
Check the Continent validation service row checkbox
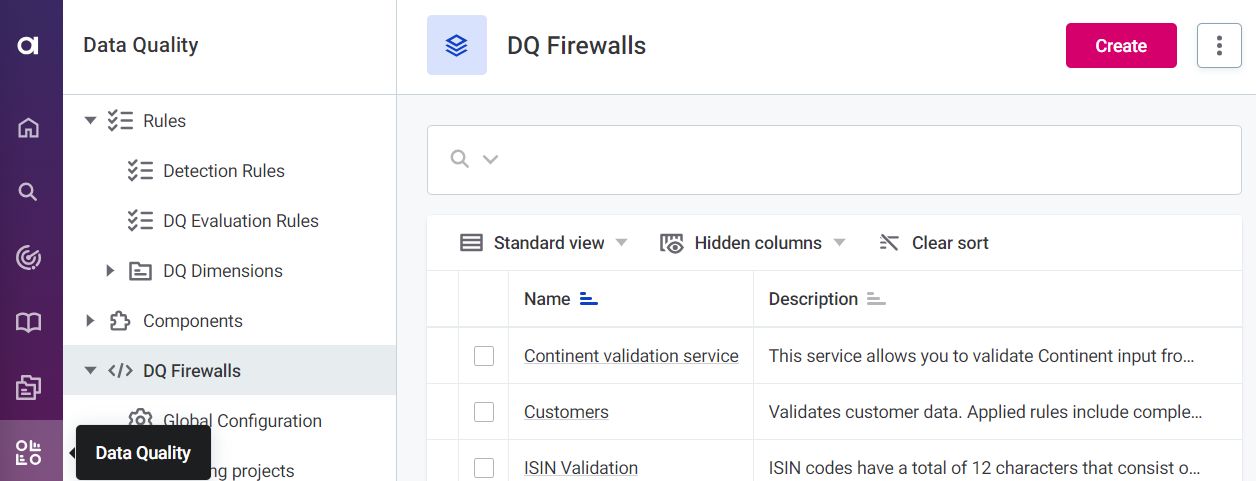(484, 356)
